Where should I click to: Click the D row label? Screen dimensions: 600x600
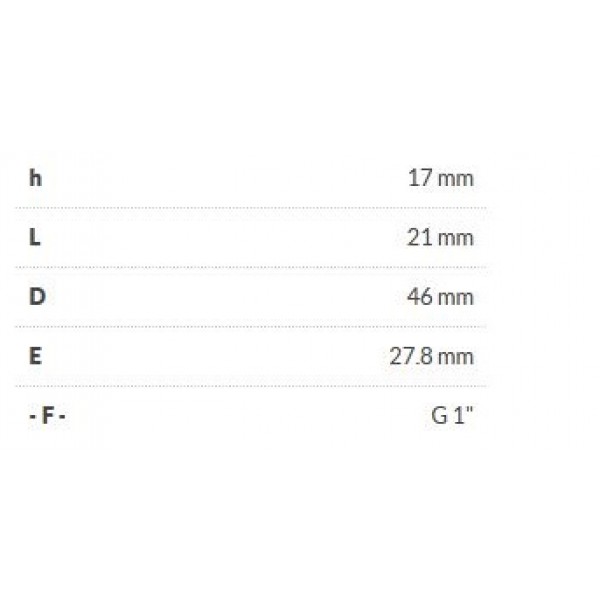[x=38, y=297]
